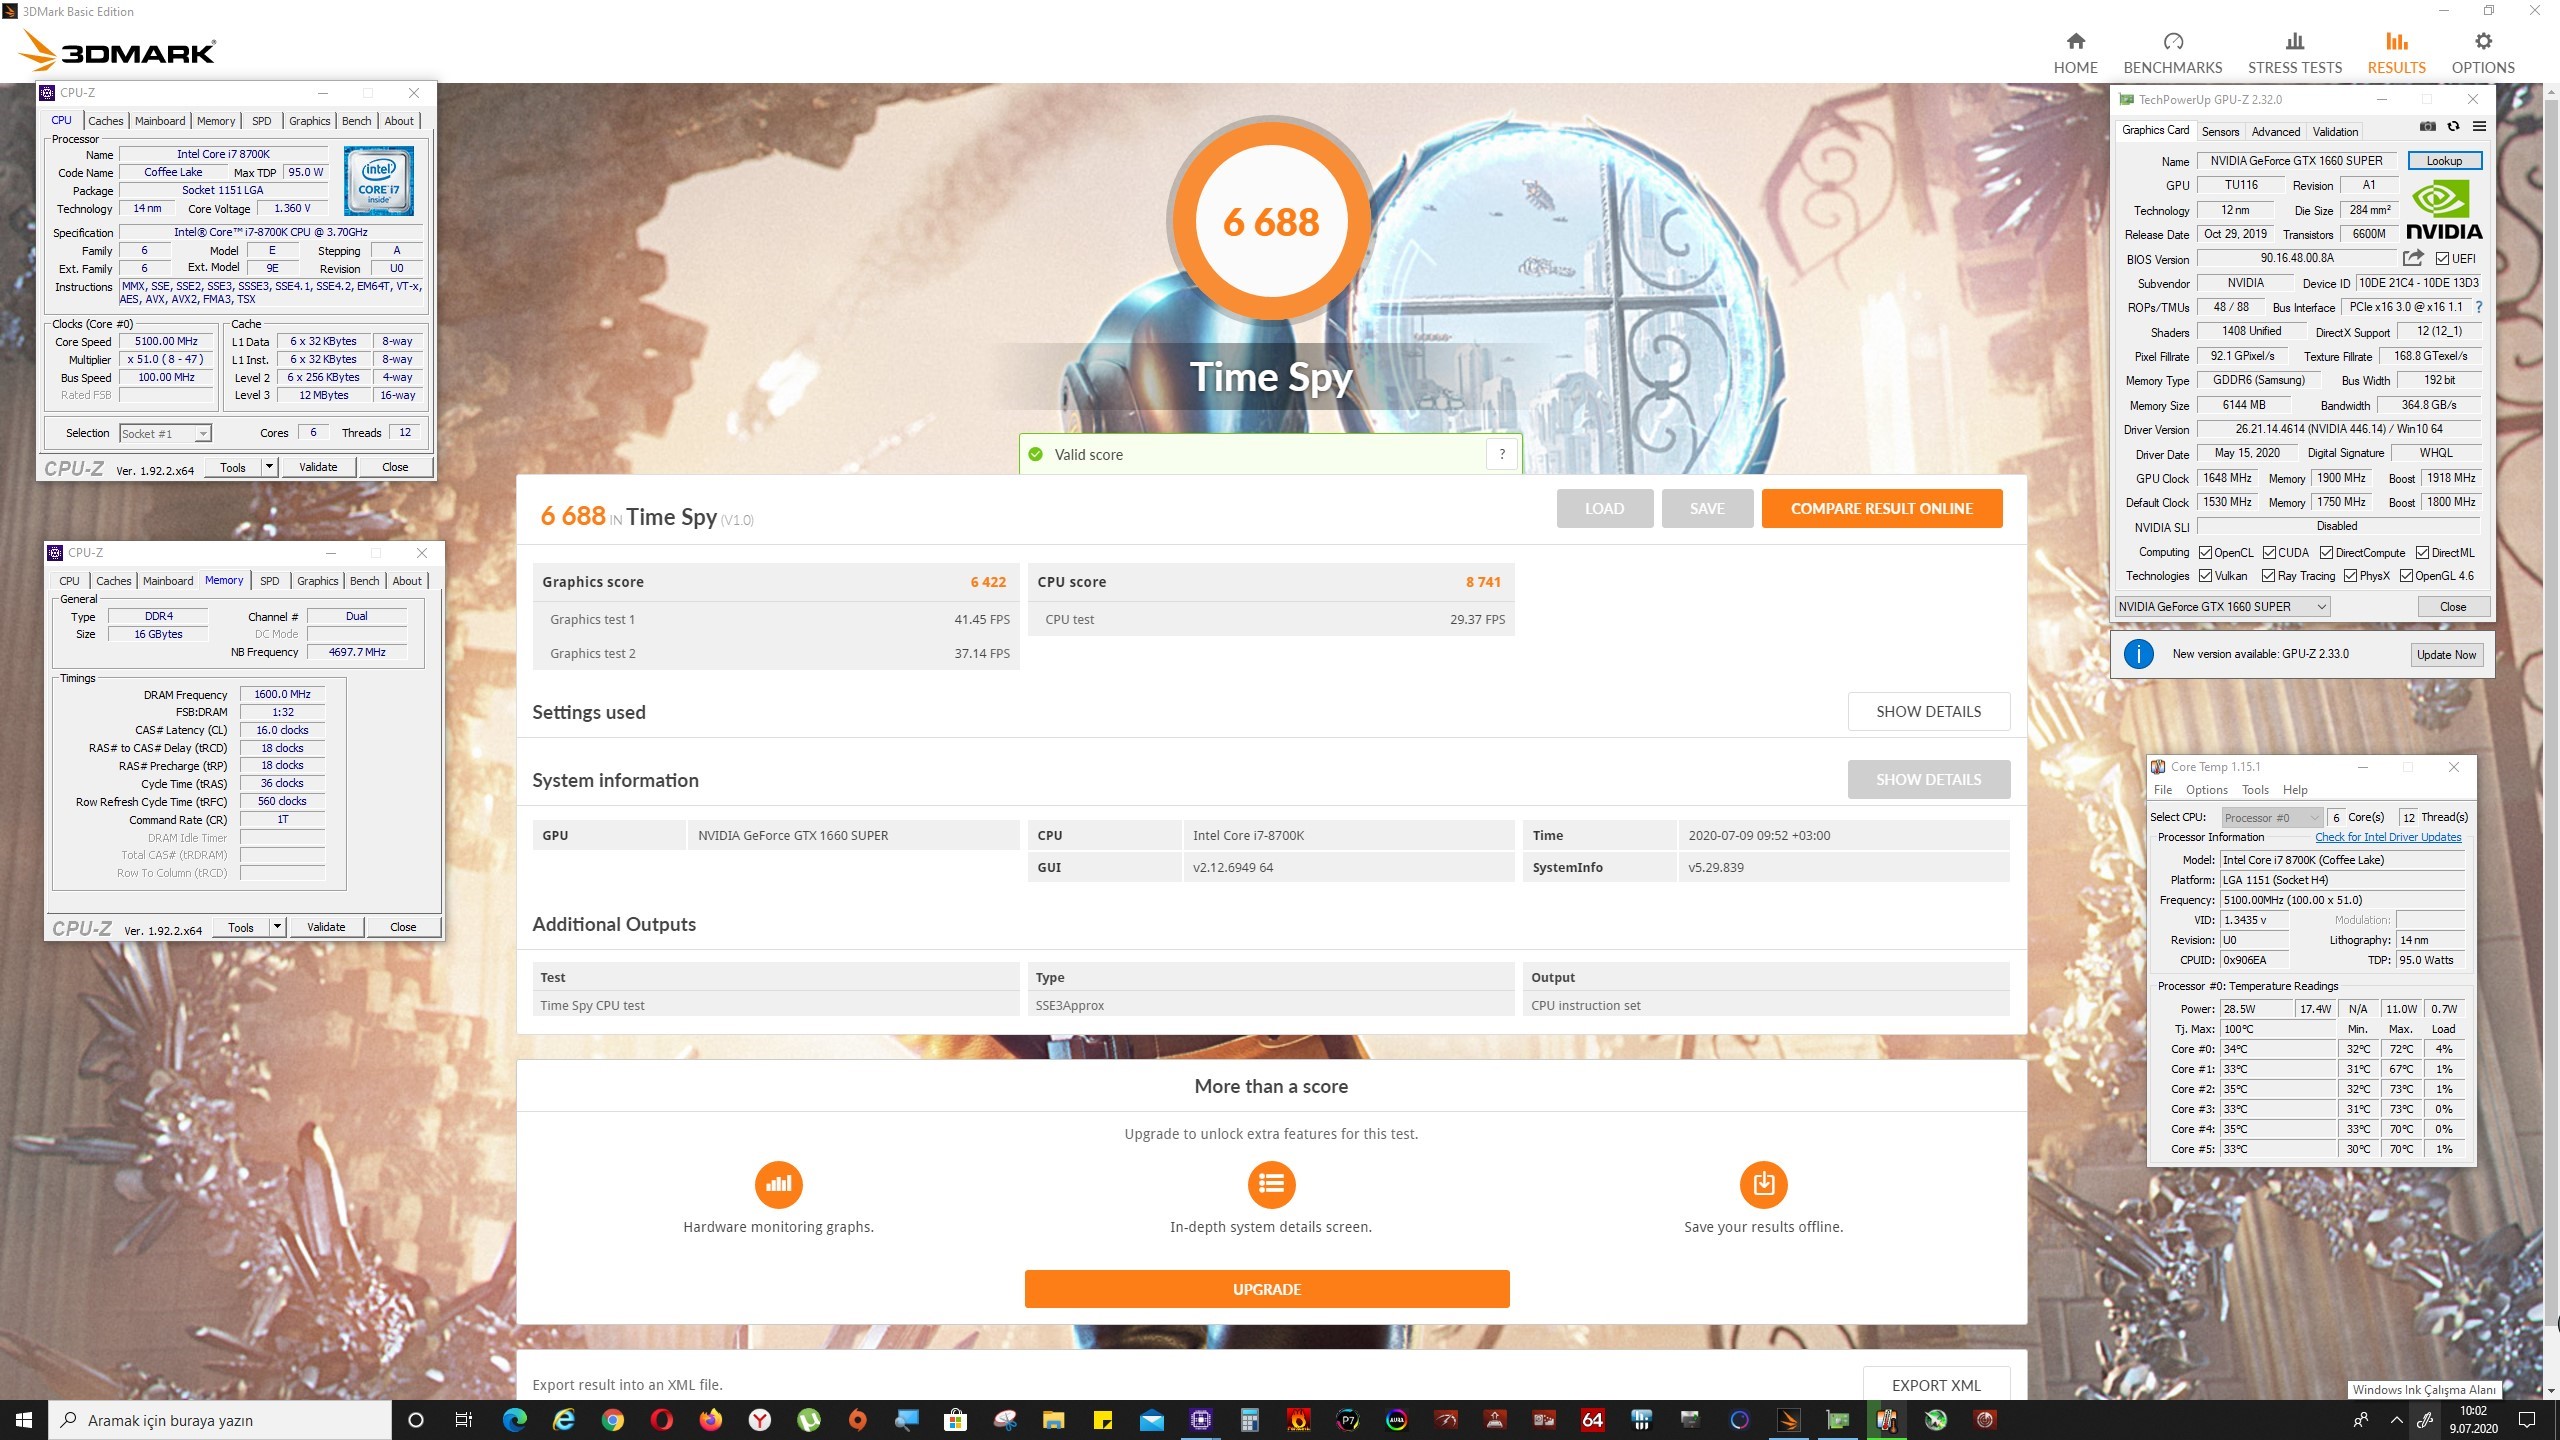
Task: Toggle the Ray Tracing checkbox
Action: (2268, 576)
